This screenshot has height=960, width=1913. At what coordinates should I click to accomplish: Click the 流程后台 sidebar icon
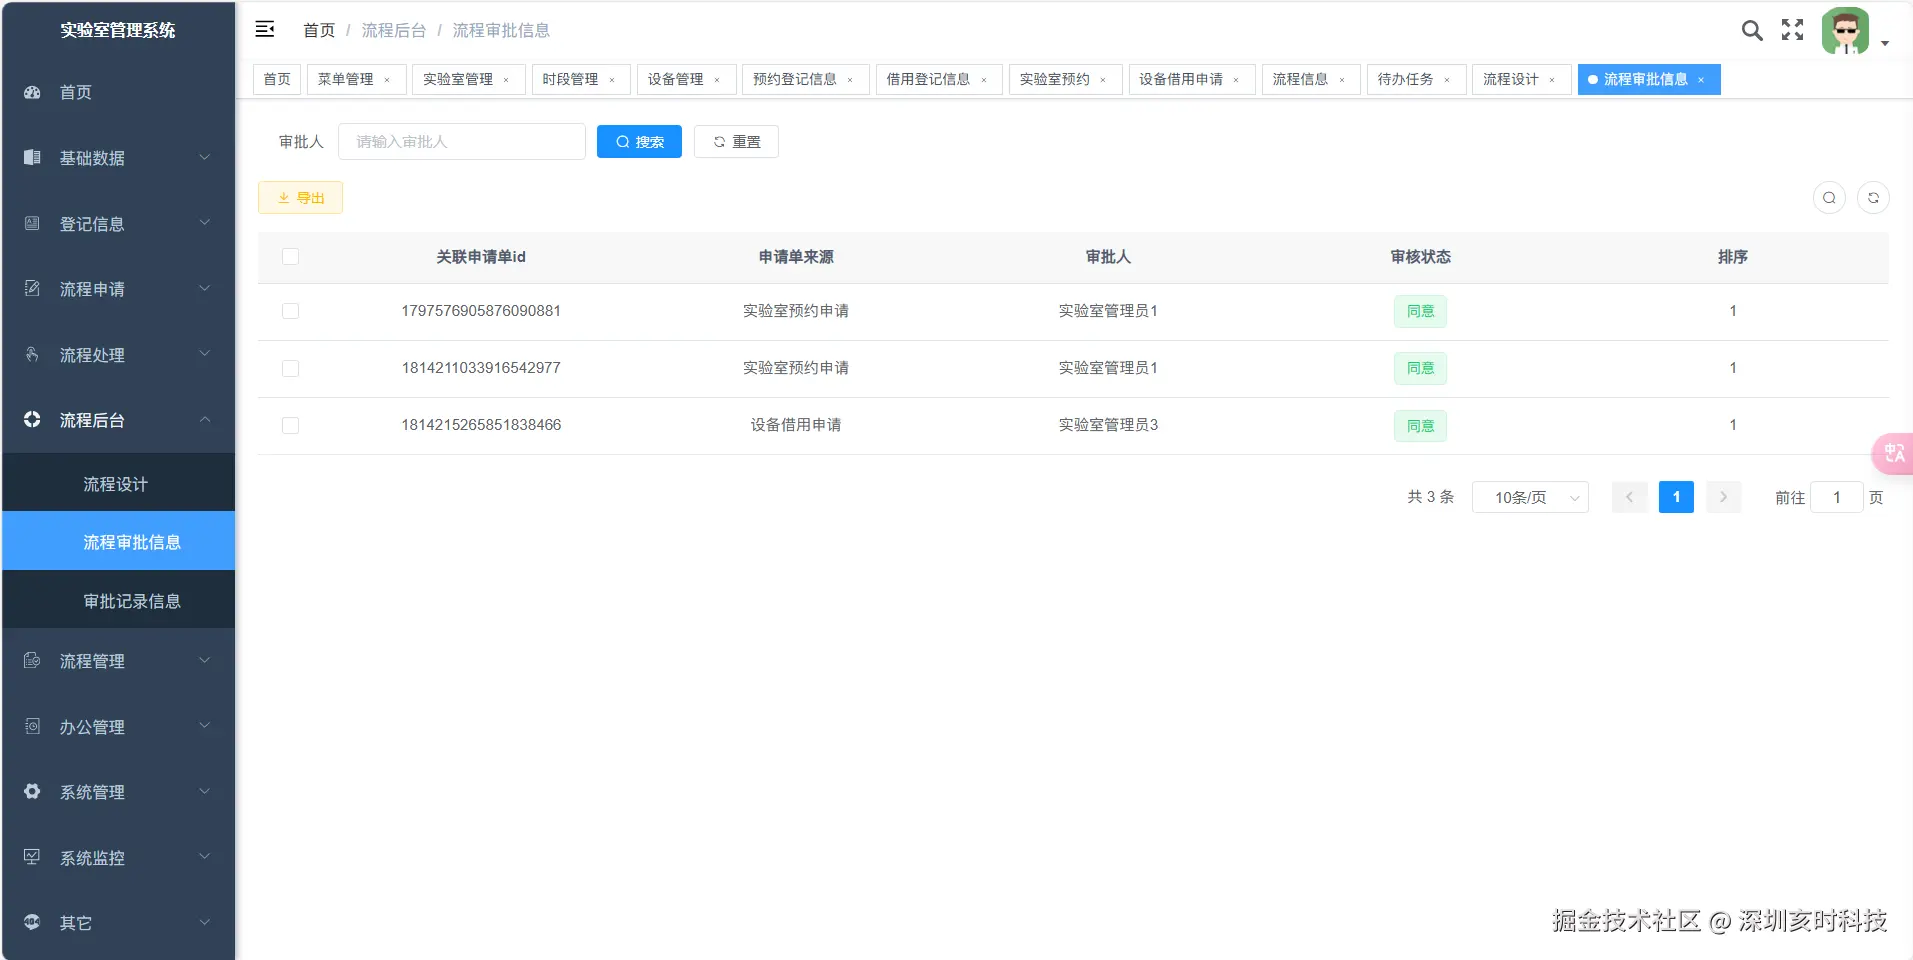[x=32, y=420]
